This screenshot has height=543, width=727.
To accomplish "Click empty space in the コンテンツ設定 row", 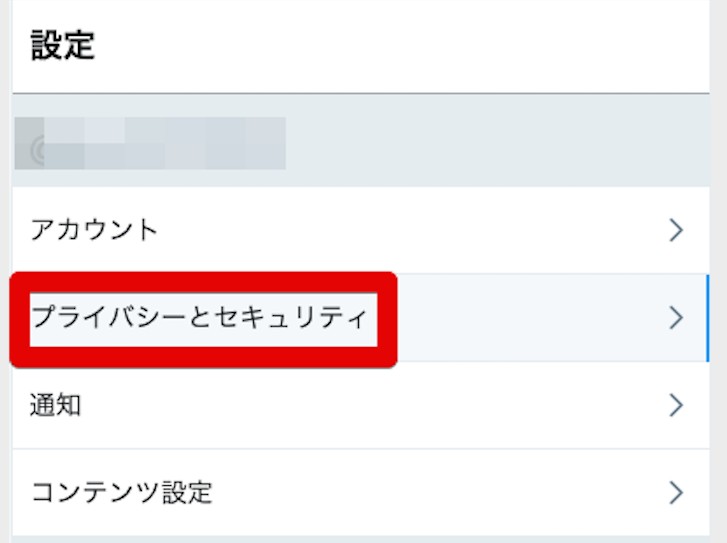I will pos(440,492).
